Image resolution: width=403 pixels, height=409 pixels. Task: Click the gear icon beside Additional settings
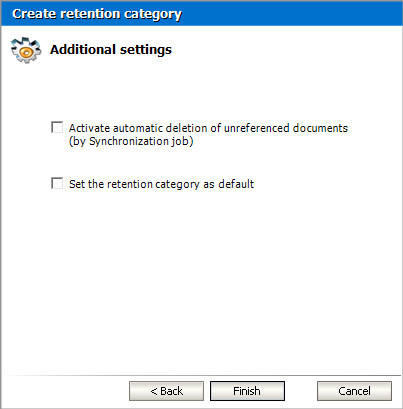point(26,50)
